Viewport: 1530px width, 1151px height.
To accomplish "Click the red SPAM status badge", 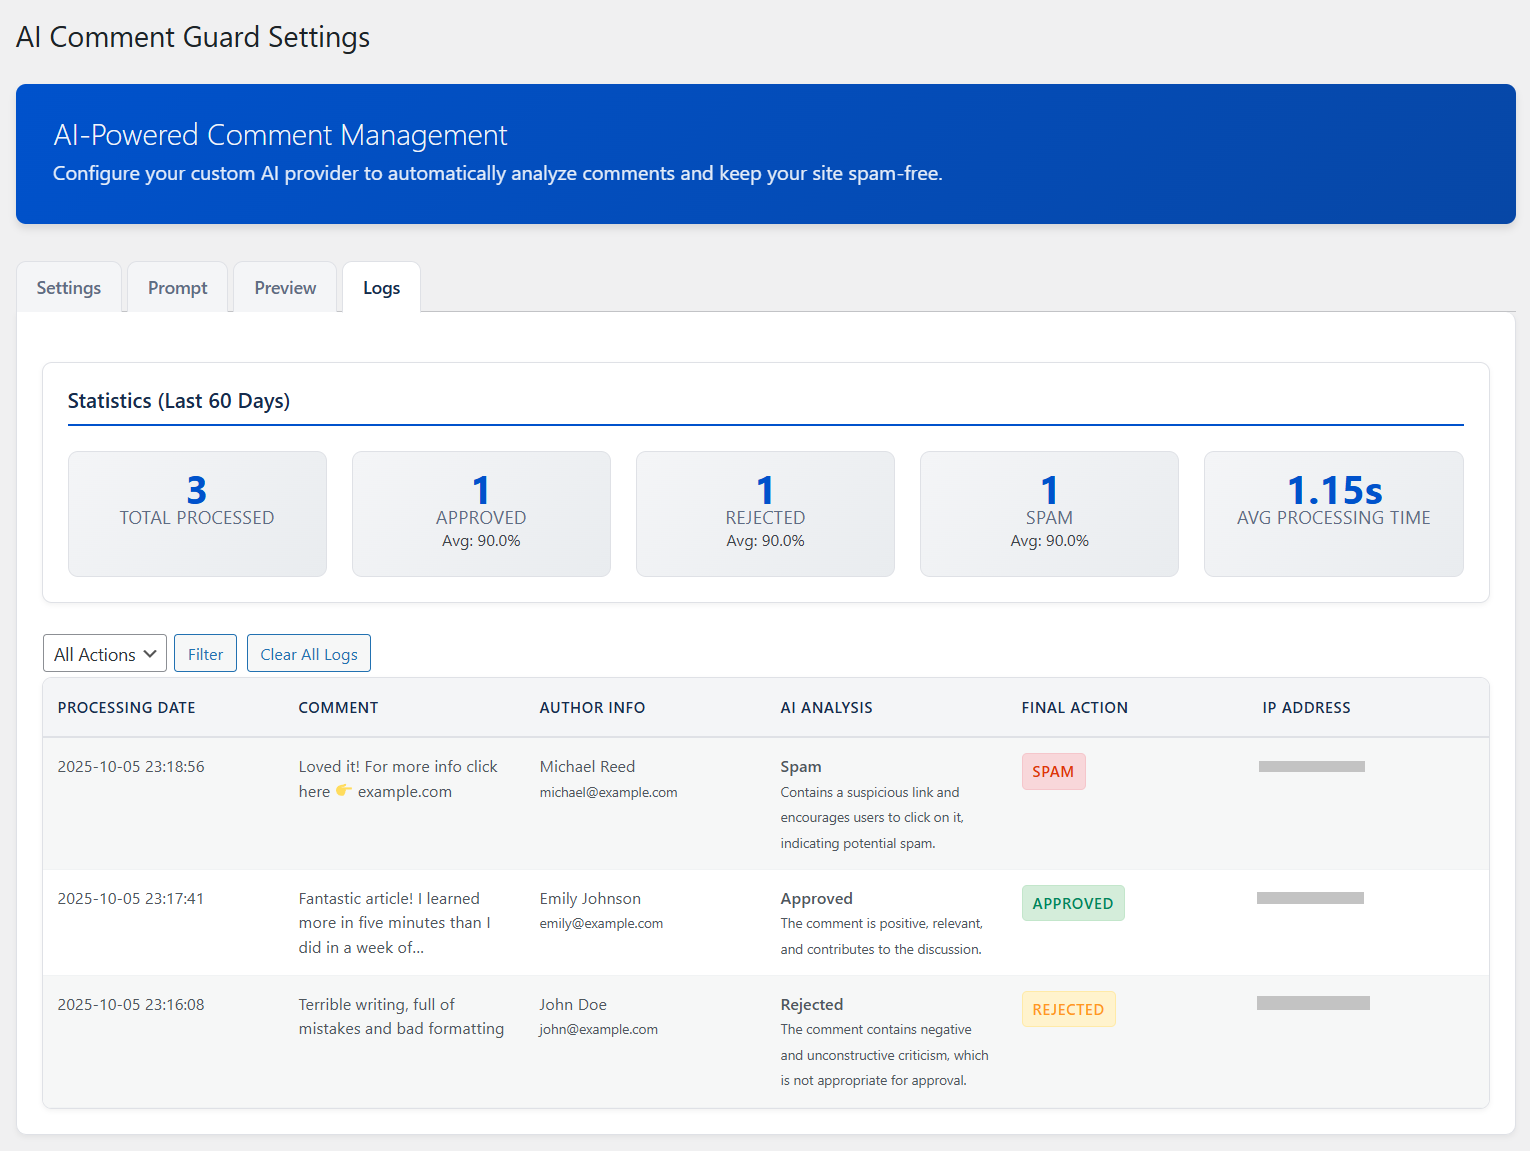I will click(x=1053, y=772).
